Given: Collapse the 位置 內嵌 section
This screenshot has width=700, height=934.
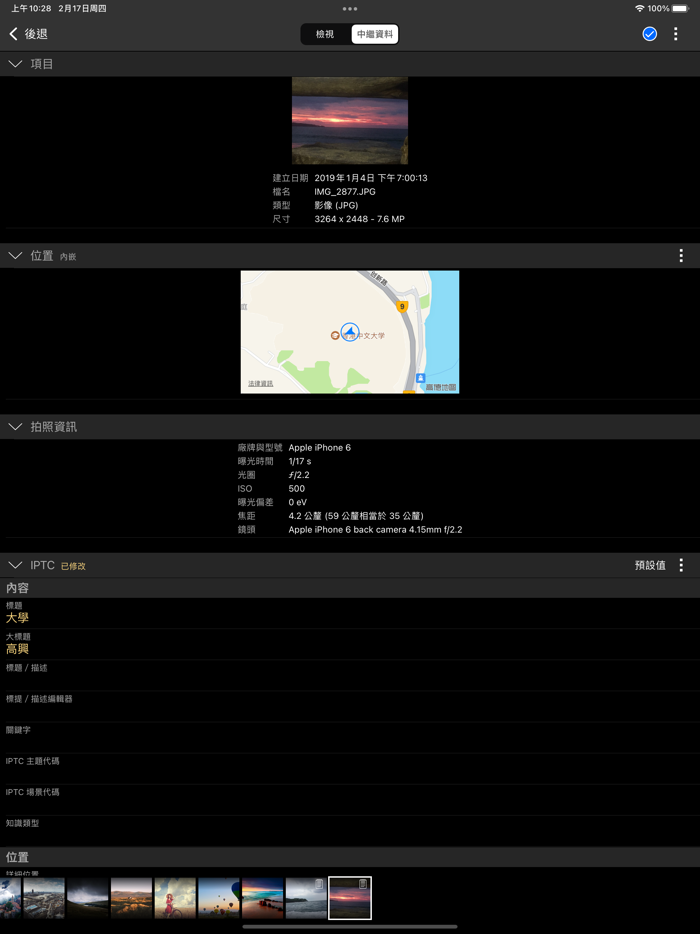Looking at the screenshot, I should [15, 256].
